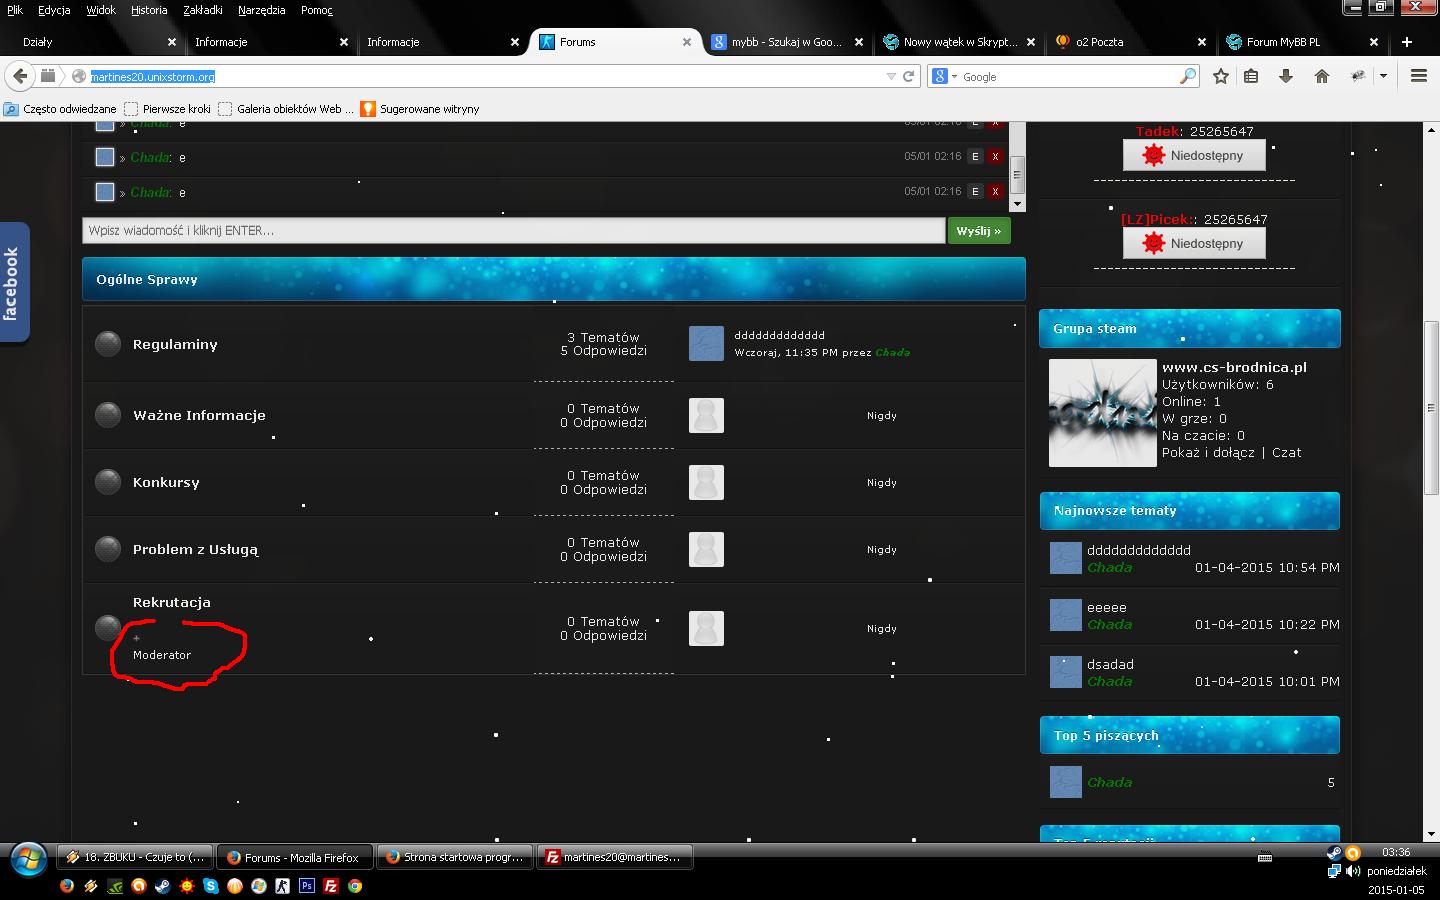Open the downloads arrow icon
This screenshot has height=900, width=1440.
tap(1286, 76)
